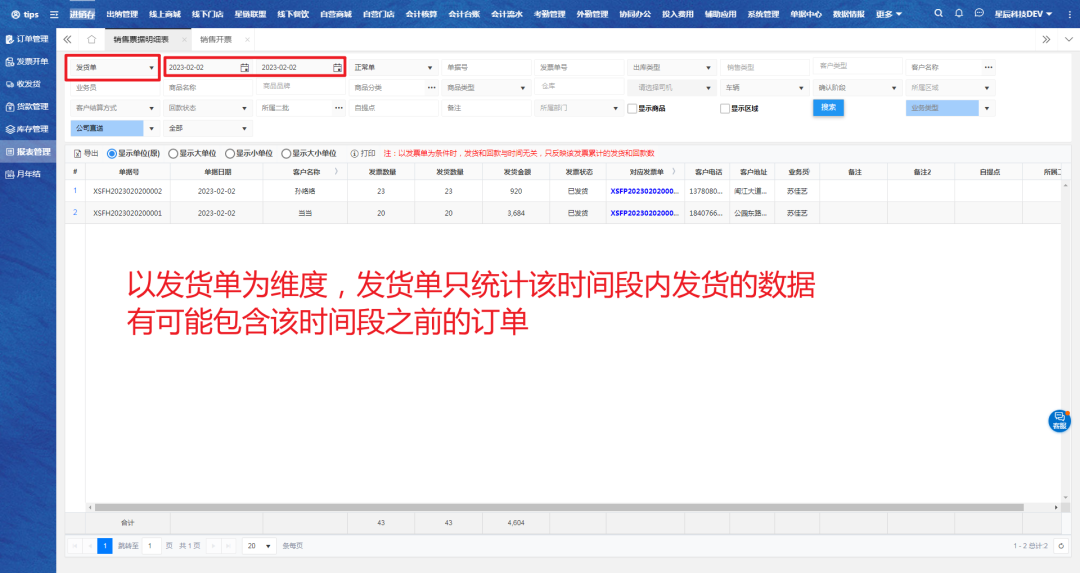This screenshot has width=1080, height=573.
Task: Expand the 发货单 dropdown
Action: 151,67
